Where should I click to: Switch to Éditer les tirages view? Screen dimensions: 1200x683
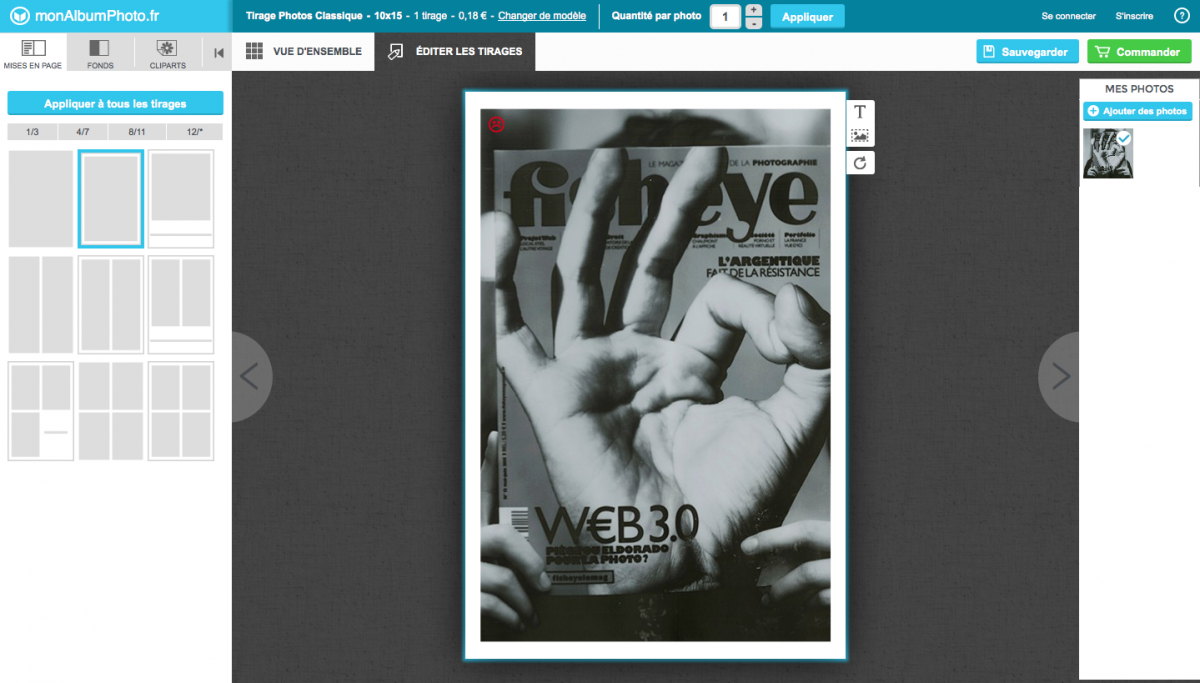[455, 51]
